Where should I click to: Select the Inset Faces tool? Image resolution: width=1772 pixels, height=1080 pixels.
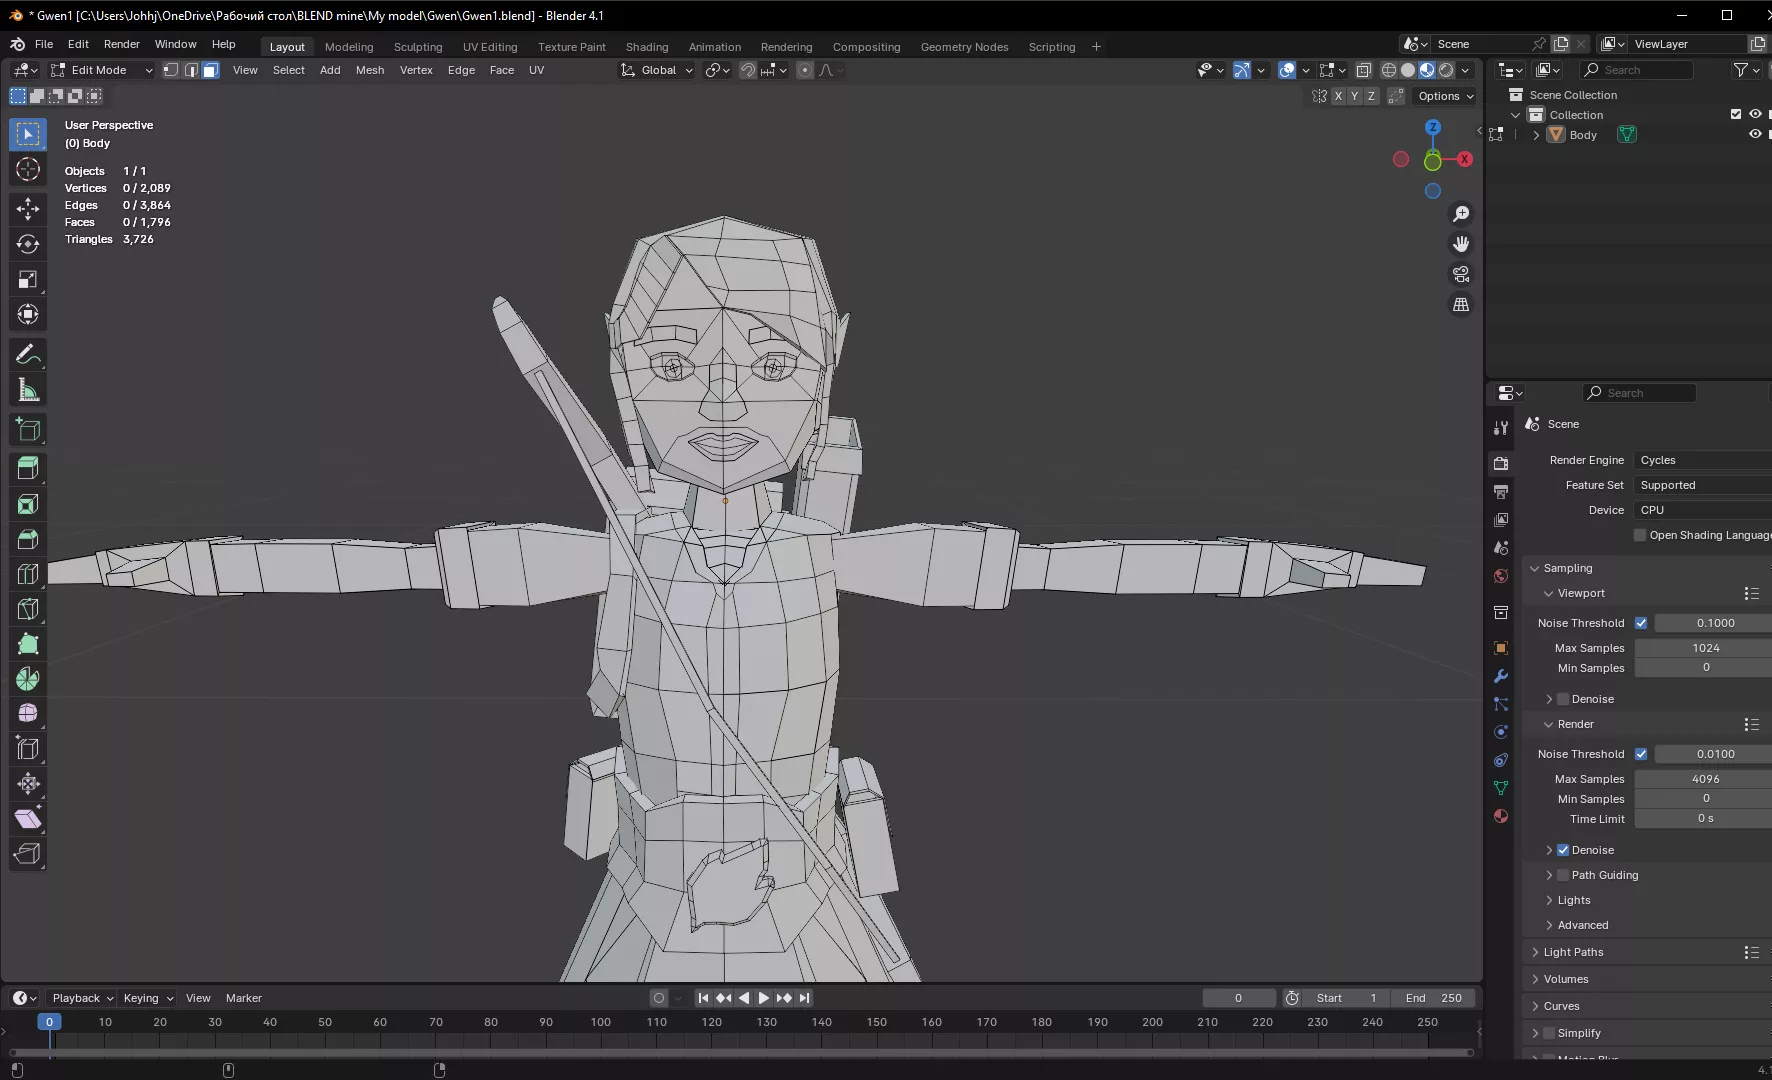tap(28, 504)
